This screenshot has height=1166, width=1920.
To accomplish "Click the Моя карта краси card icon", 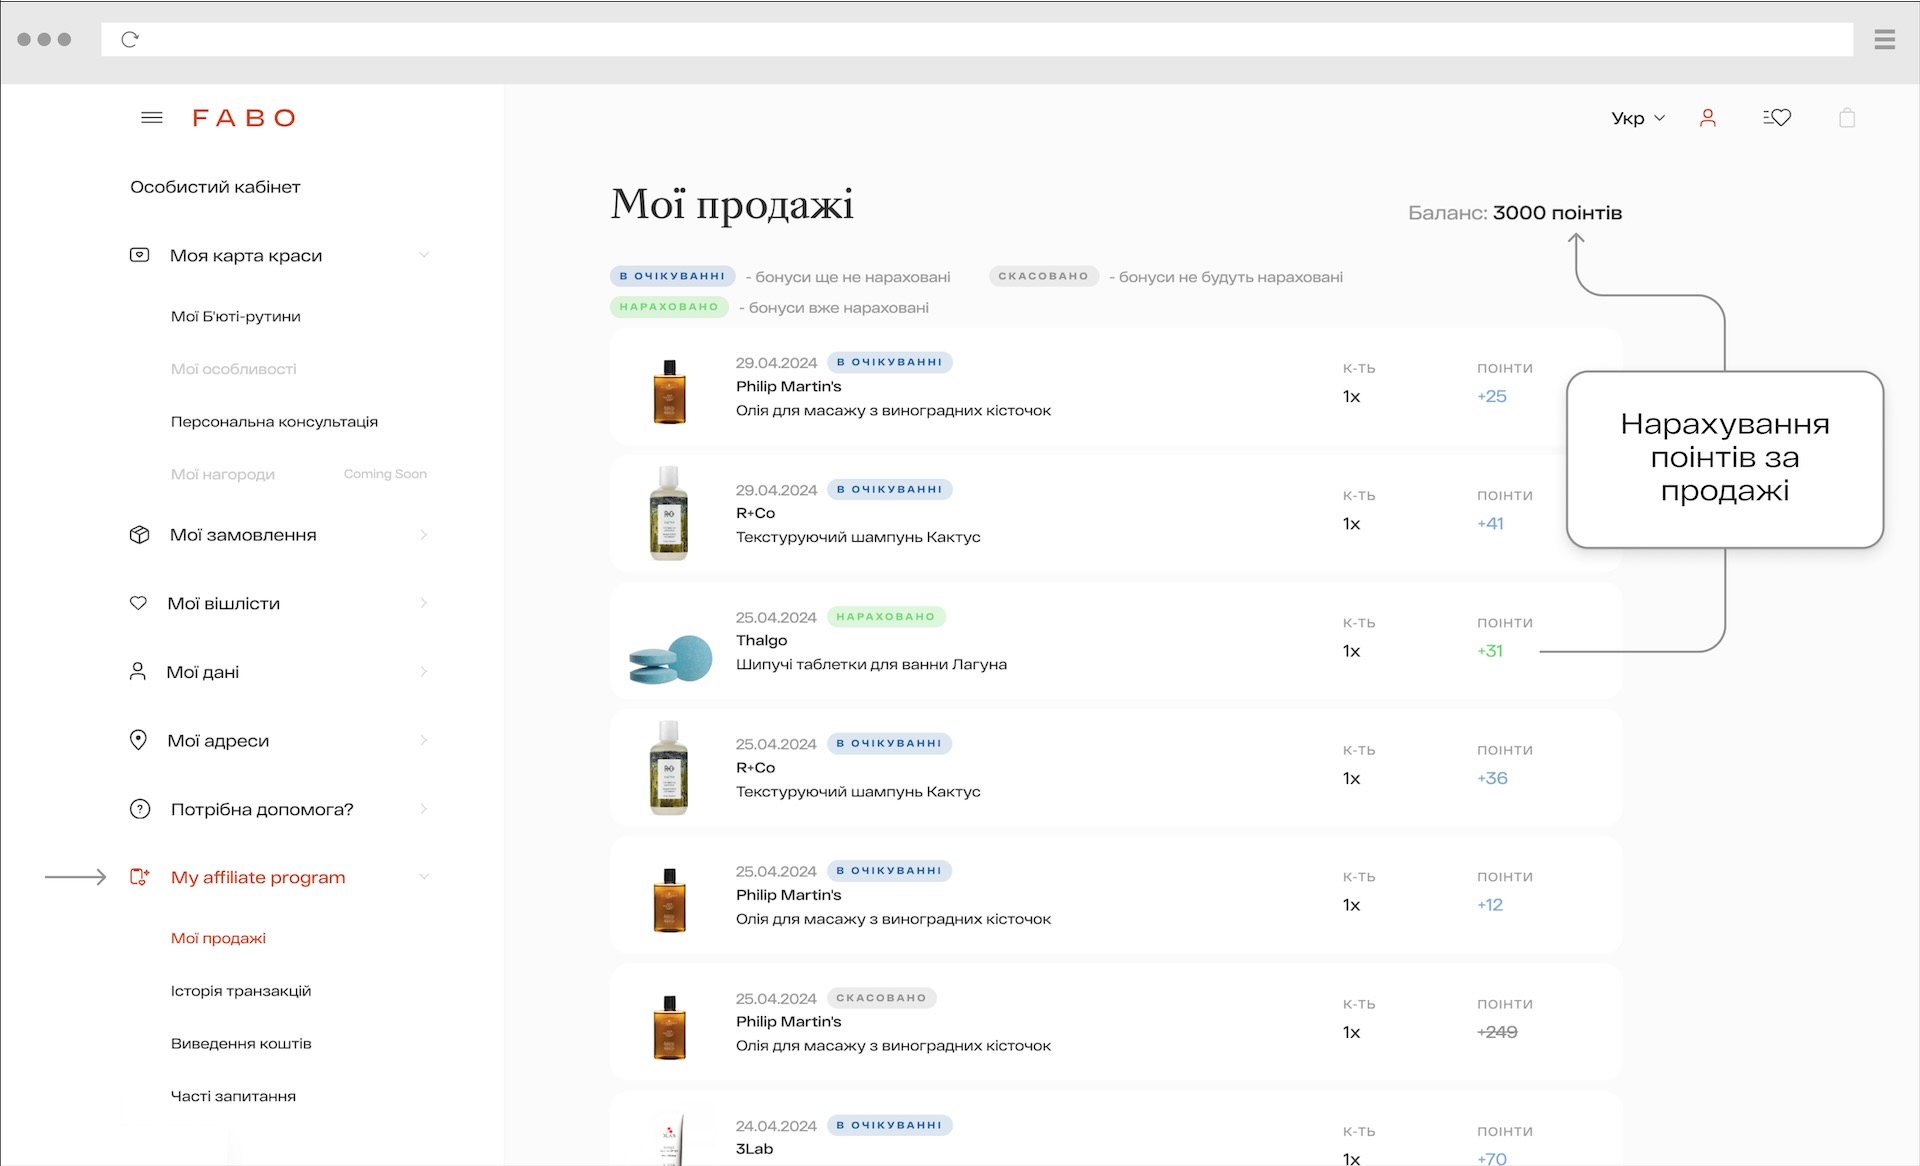I will click(x=140, y=255).
